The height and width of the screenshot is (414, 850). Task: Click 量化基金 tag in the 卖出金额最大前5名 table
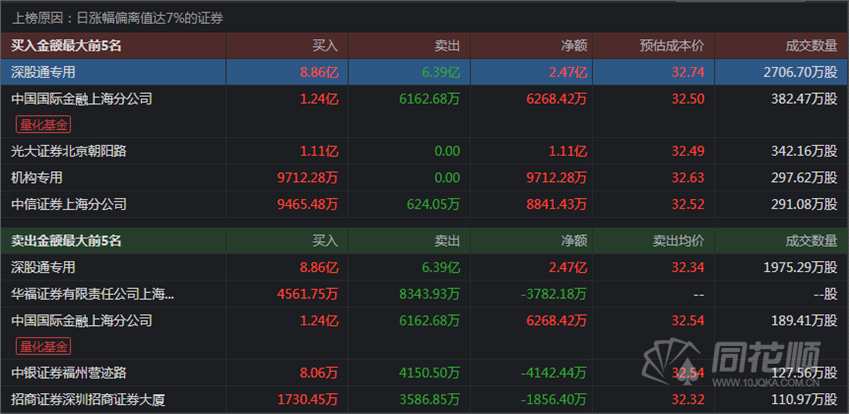coord(44,346)
